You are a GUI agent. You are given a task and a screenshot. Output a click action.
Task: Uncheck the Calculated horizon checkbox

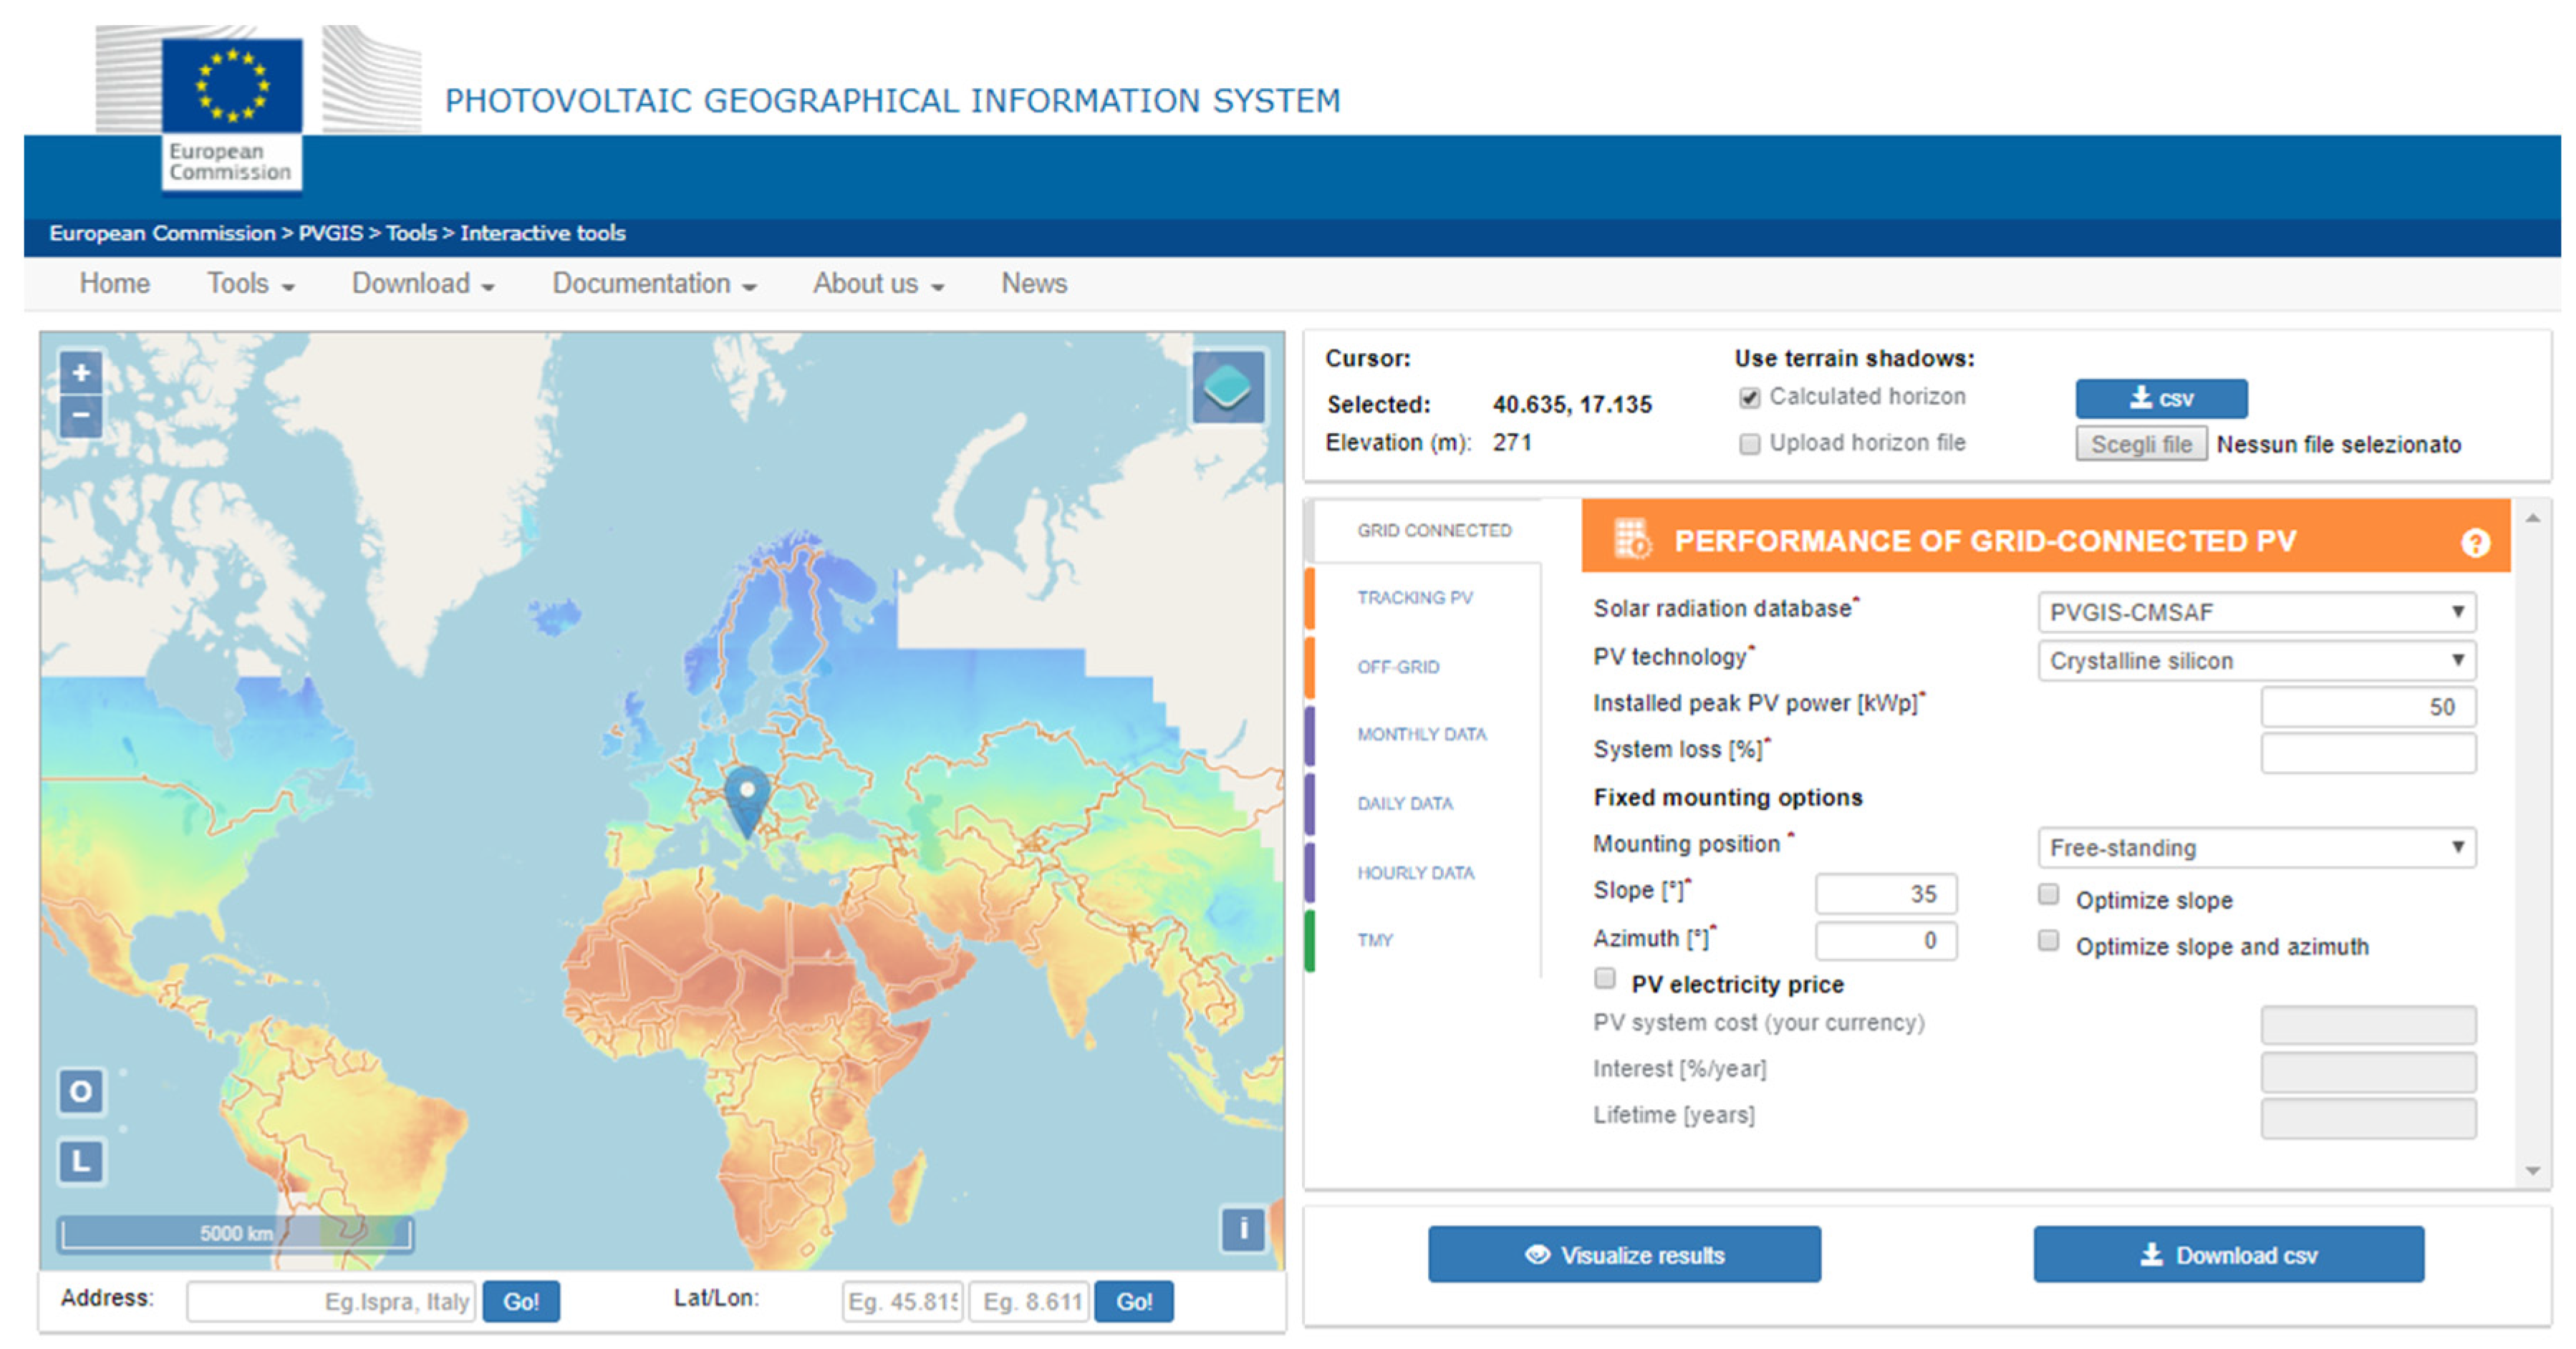tap(1749, 398)
